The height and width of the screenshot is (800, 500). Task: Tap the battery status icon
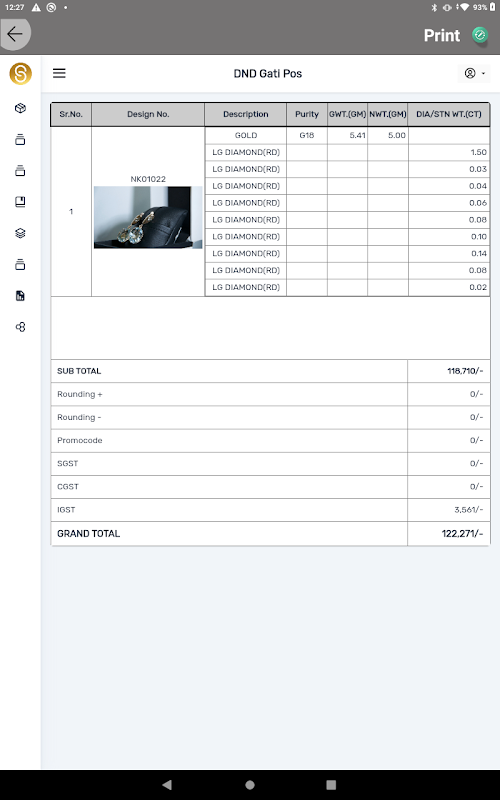click(x=493, y=7)
